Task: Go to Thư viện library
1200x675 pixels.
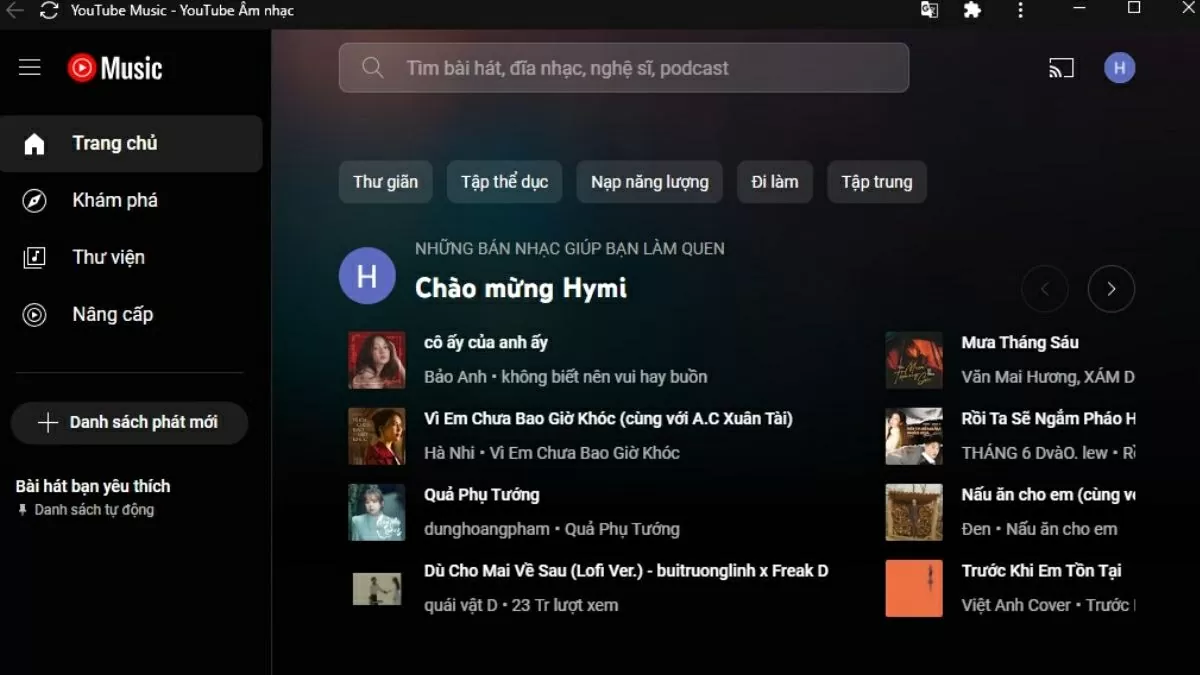Action: pyautogui.click(x=108, y=257)
